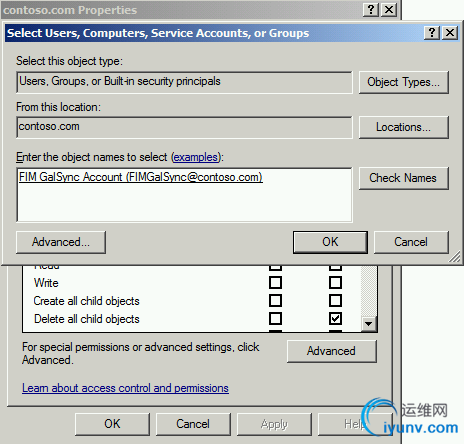Uncheck Deny for Delete all child objects
Image resolution: width=464 pixels, height=444 pixels.
pyautogui.click(x=335, y=319)
